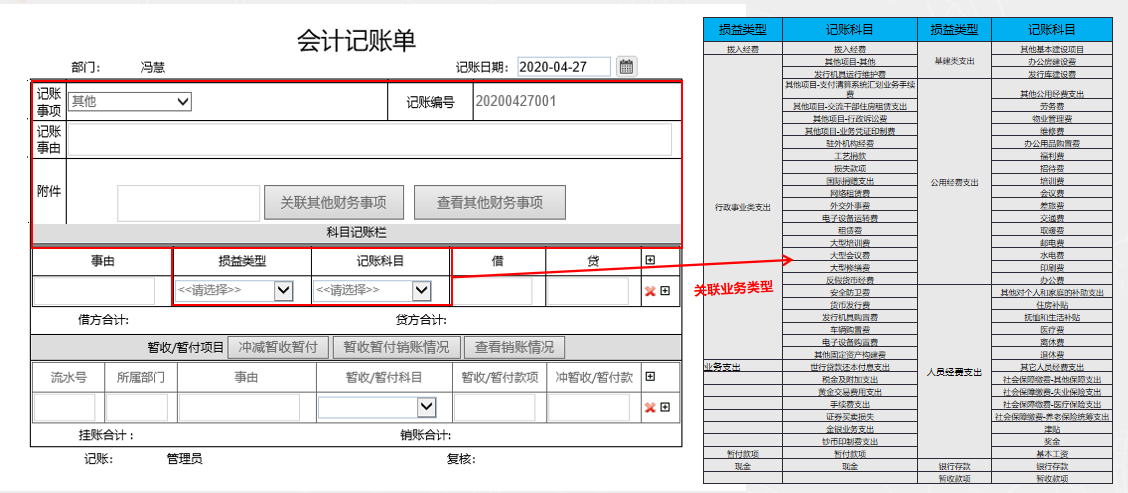
Task: Select the 其他项目-其他 subject cell
Action: (850, 62)
